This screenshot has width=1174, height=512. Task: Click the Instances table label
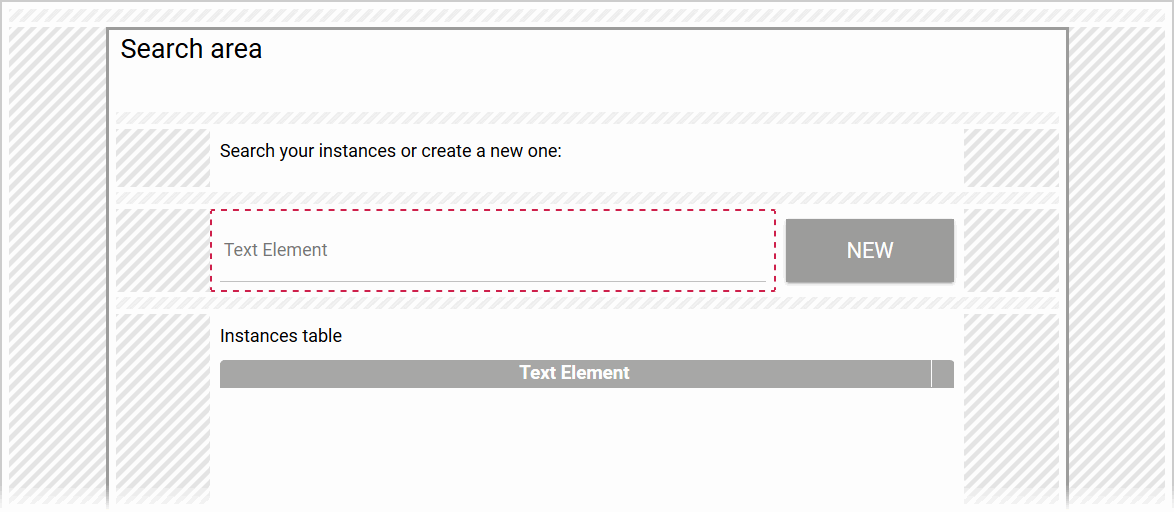pyautogui.click(x=281, y=336)
